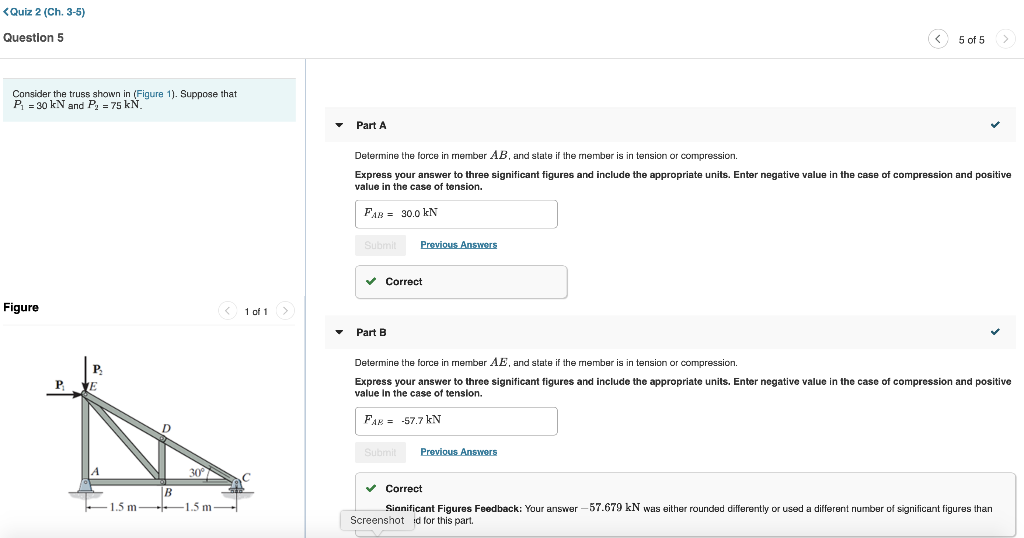Click the F_AE answer field
This screenshot has height=538, width=1024.
pyautogui.click(x=456, y=421)
